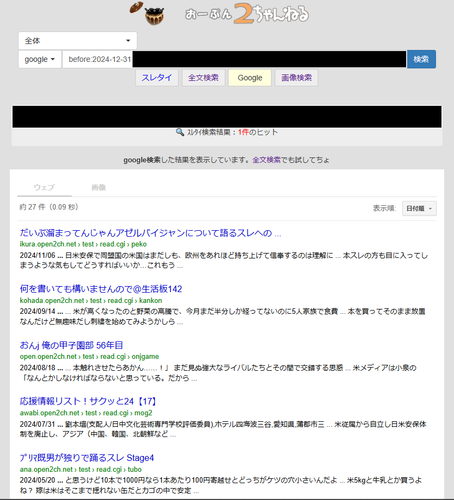454x500 pixels.
Task: Click the 2024/11/06 snippet text
Action: click(224, 260)
